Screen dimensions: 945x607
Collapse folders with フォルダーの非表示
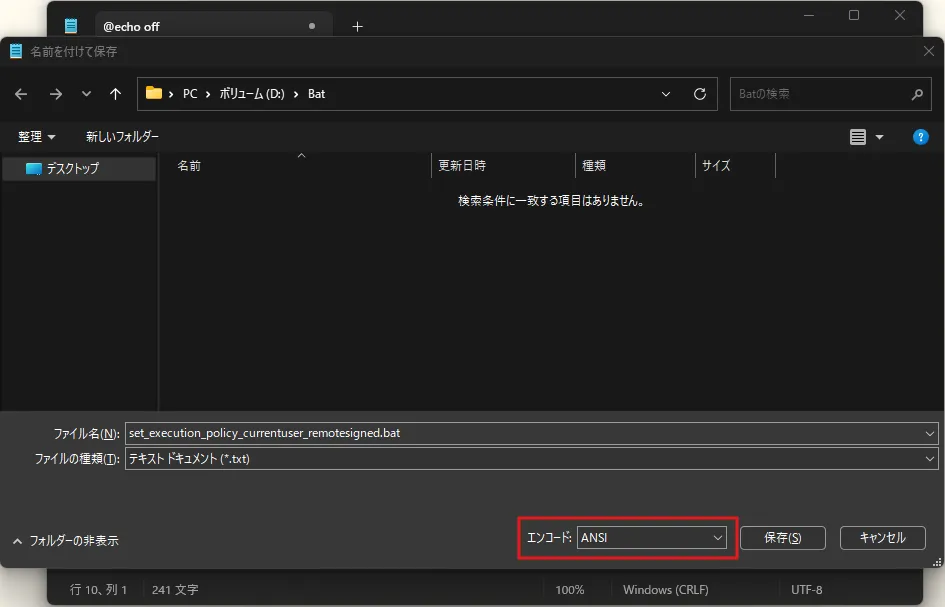click(66, 541)
